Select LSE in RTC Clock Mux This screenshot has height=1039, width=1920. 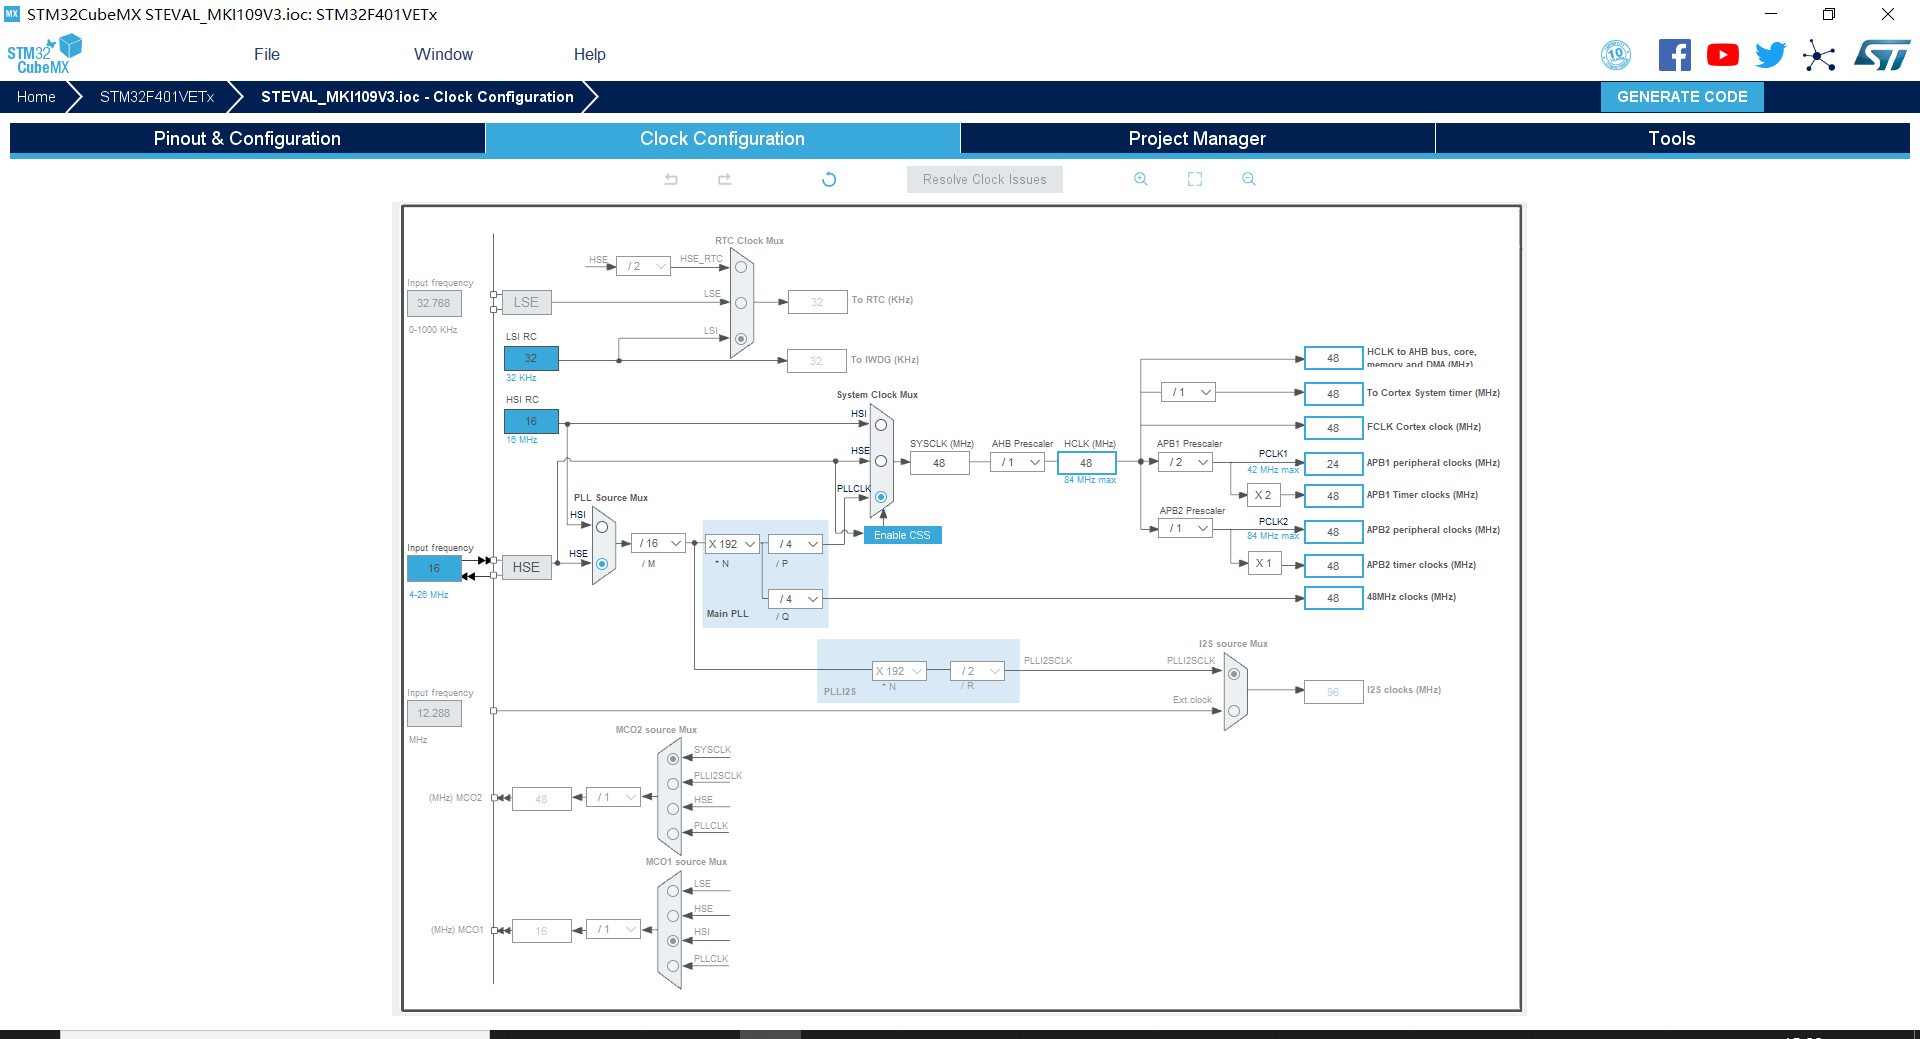pyautogui.click(x=741, y=303)
